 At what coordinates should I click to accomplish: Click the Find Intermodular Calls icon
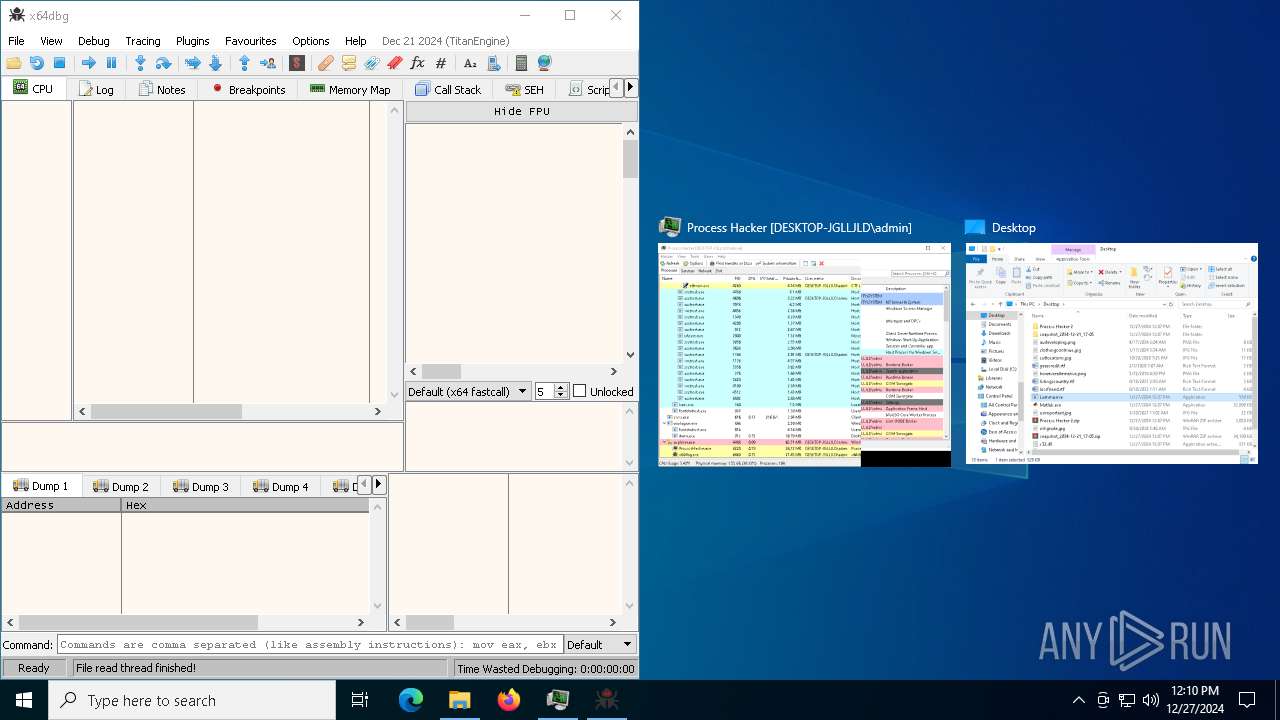[493, 63]
